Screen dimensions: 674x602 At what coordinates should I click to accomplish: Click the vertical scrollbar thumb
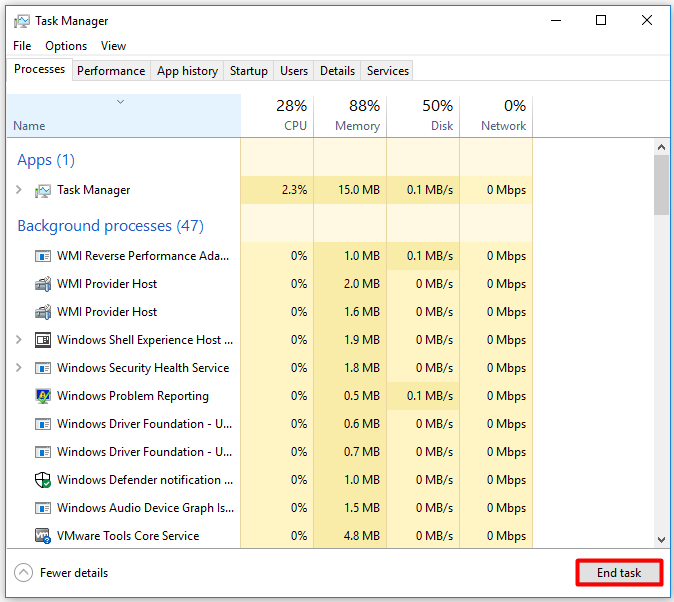pos(661,185)
